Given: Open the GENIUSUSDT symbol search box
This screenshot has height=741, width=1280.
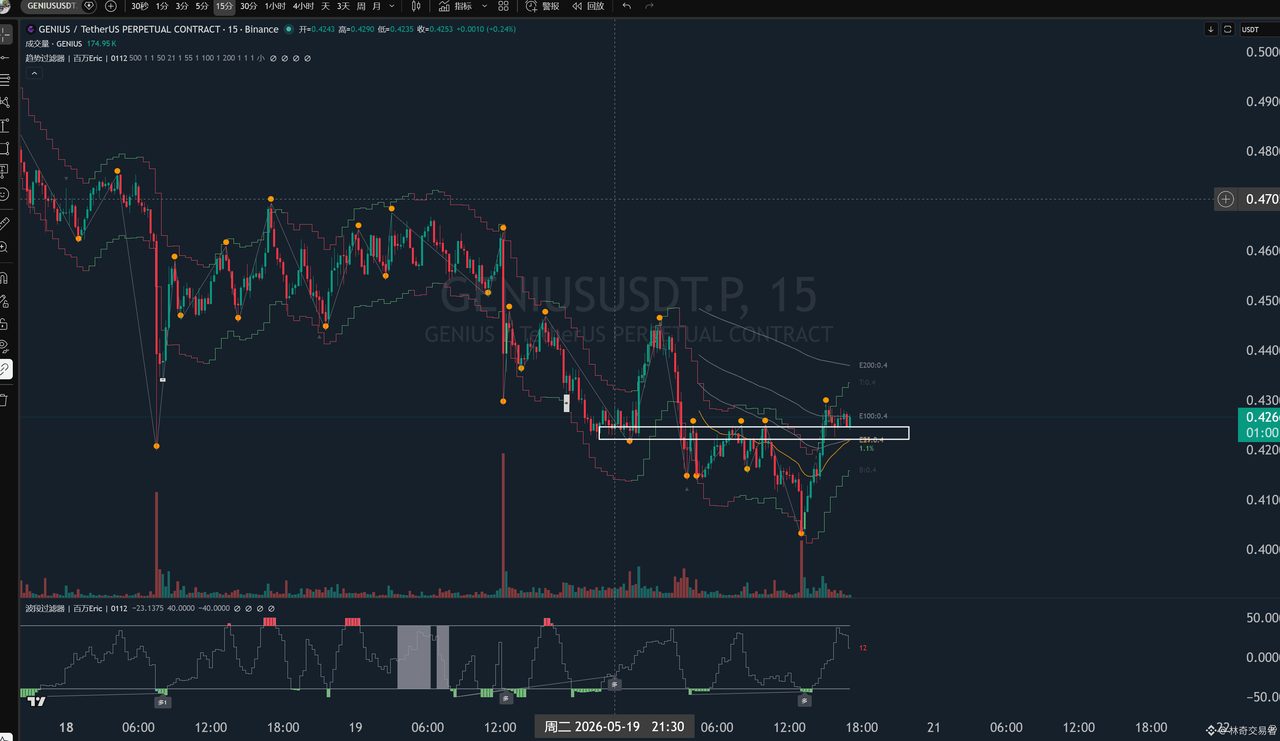Looking at the screenshot, I should click(x=50, y=6).
